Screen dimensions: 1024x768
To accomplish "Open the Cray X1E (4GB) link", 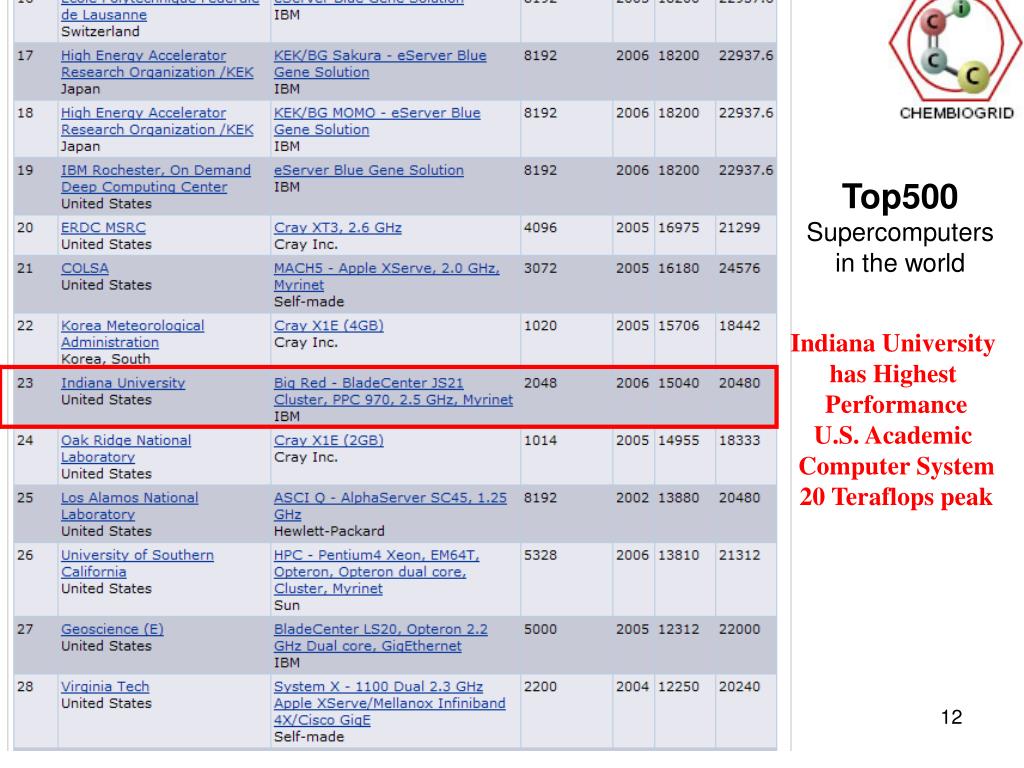I will click(328, 326).
